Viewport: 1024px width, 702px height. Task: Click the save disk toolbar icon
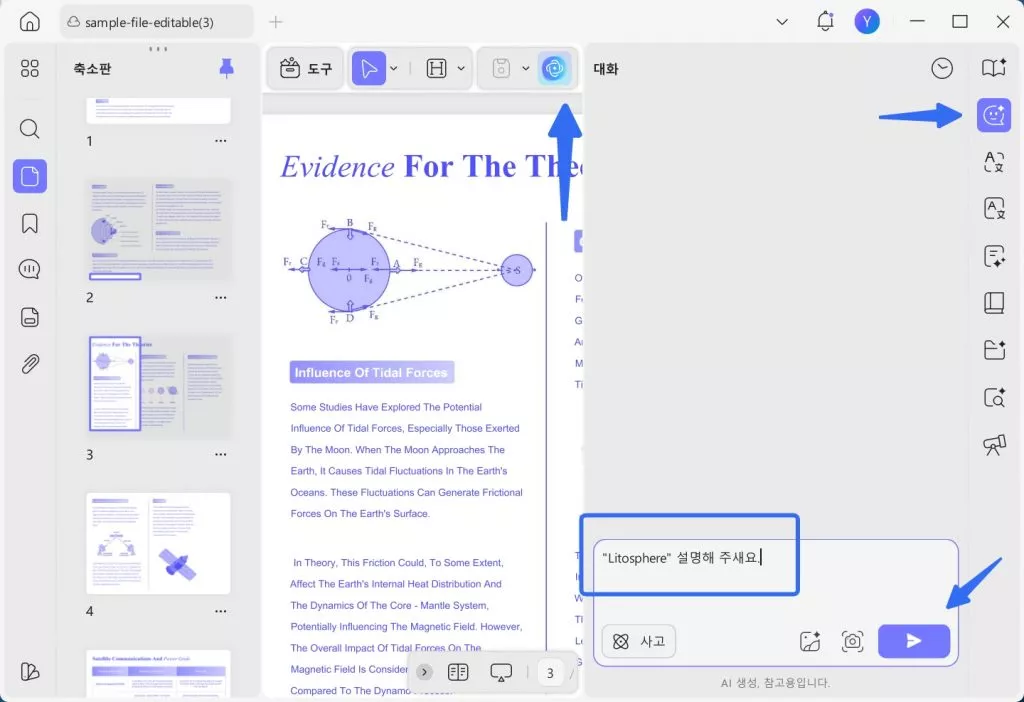[x=501, y=69]
